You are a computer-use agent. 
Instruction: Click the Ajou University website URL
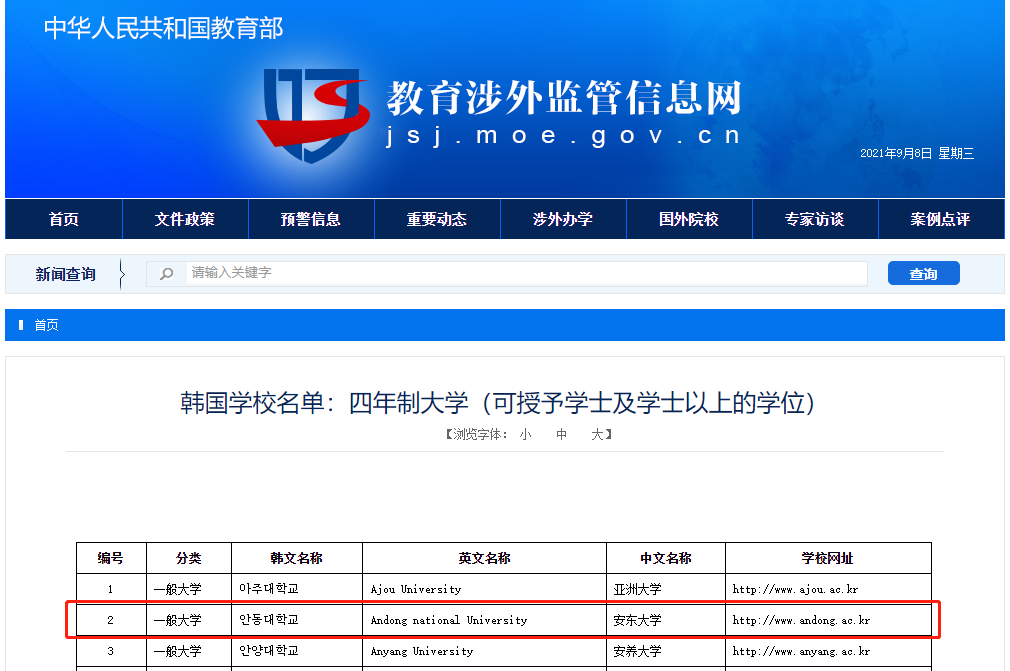click(x=795, y=589)
